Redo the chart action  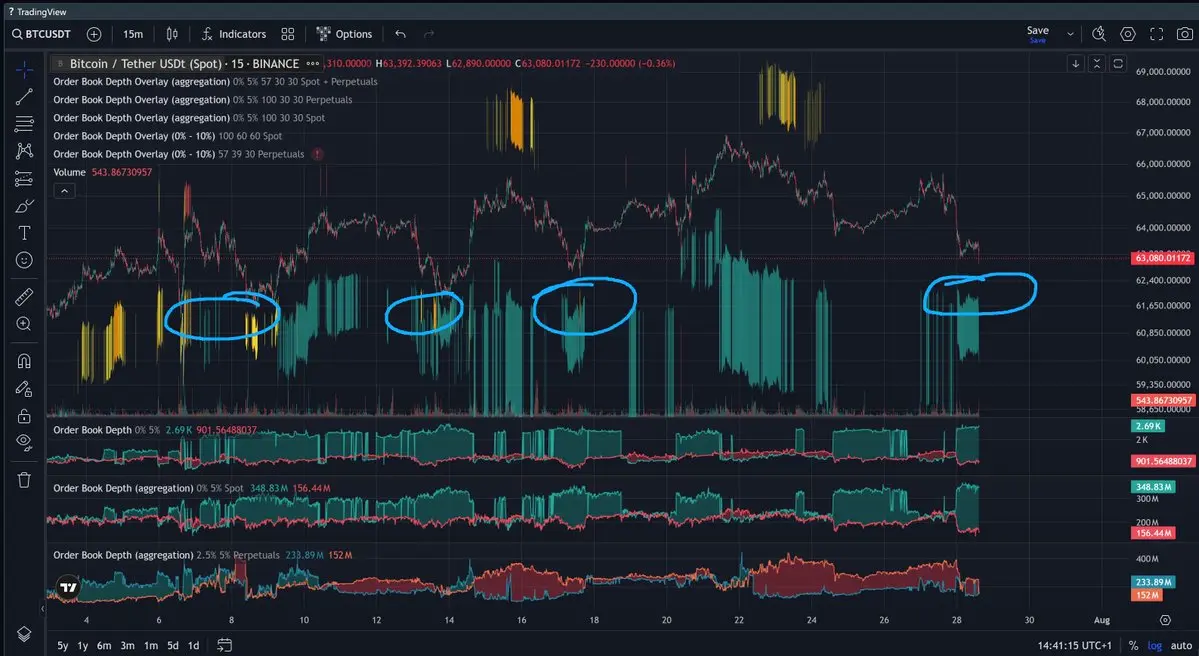click(x=429, y=34)
